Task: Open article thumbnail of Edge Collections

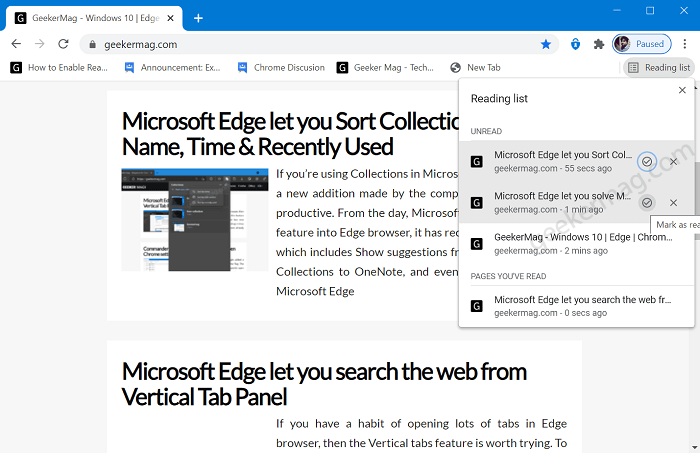Action: 195,220
